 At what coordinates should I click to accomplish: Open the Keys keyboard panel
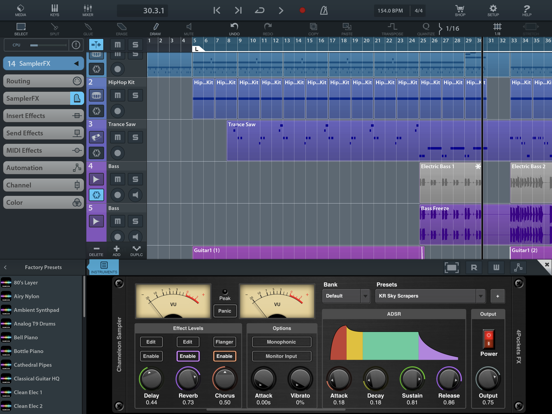[55, 10]
